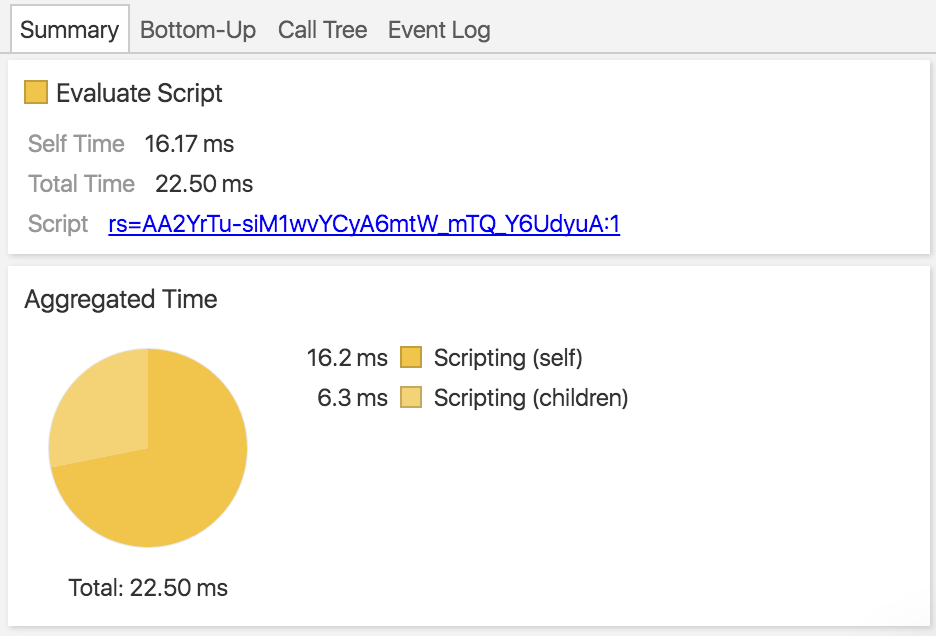936x636 pixels.
Task: Click the Scripting (self) legend swatch
Action: click(x=411, y=357)
